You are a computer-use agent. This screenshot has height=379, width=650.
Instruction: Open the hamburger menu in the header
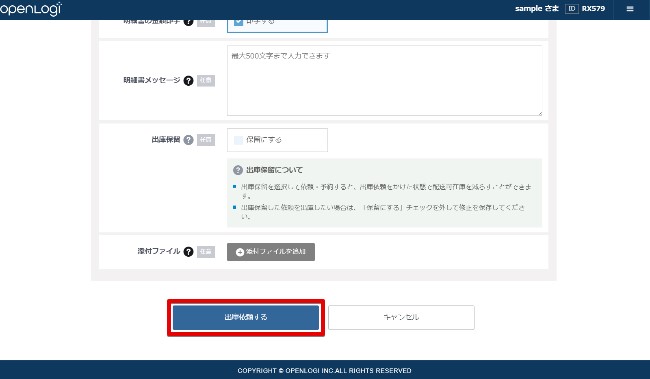(x=630, y=9)
